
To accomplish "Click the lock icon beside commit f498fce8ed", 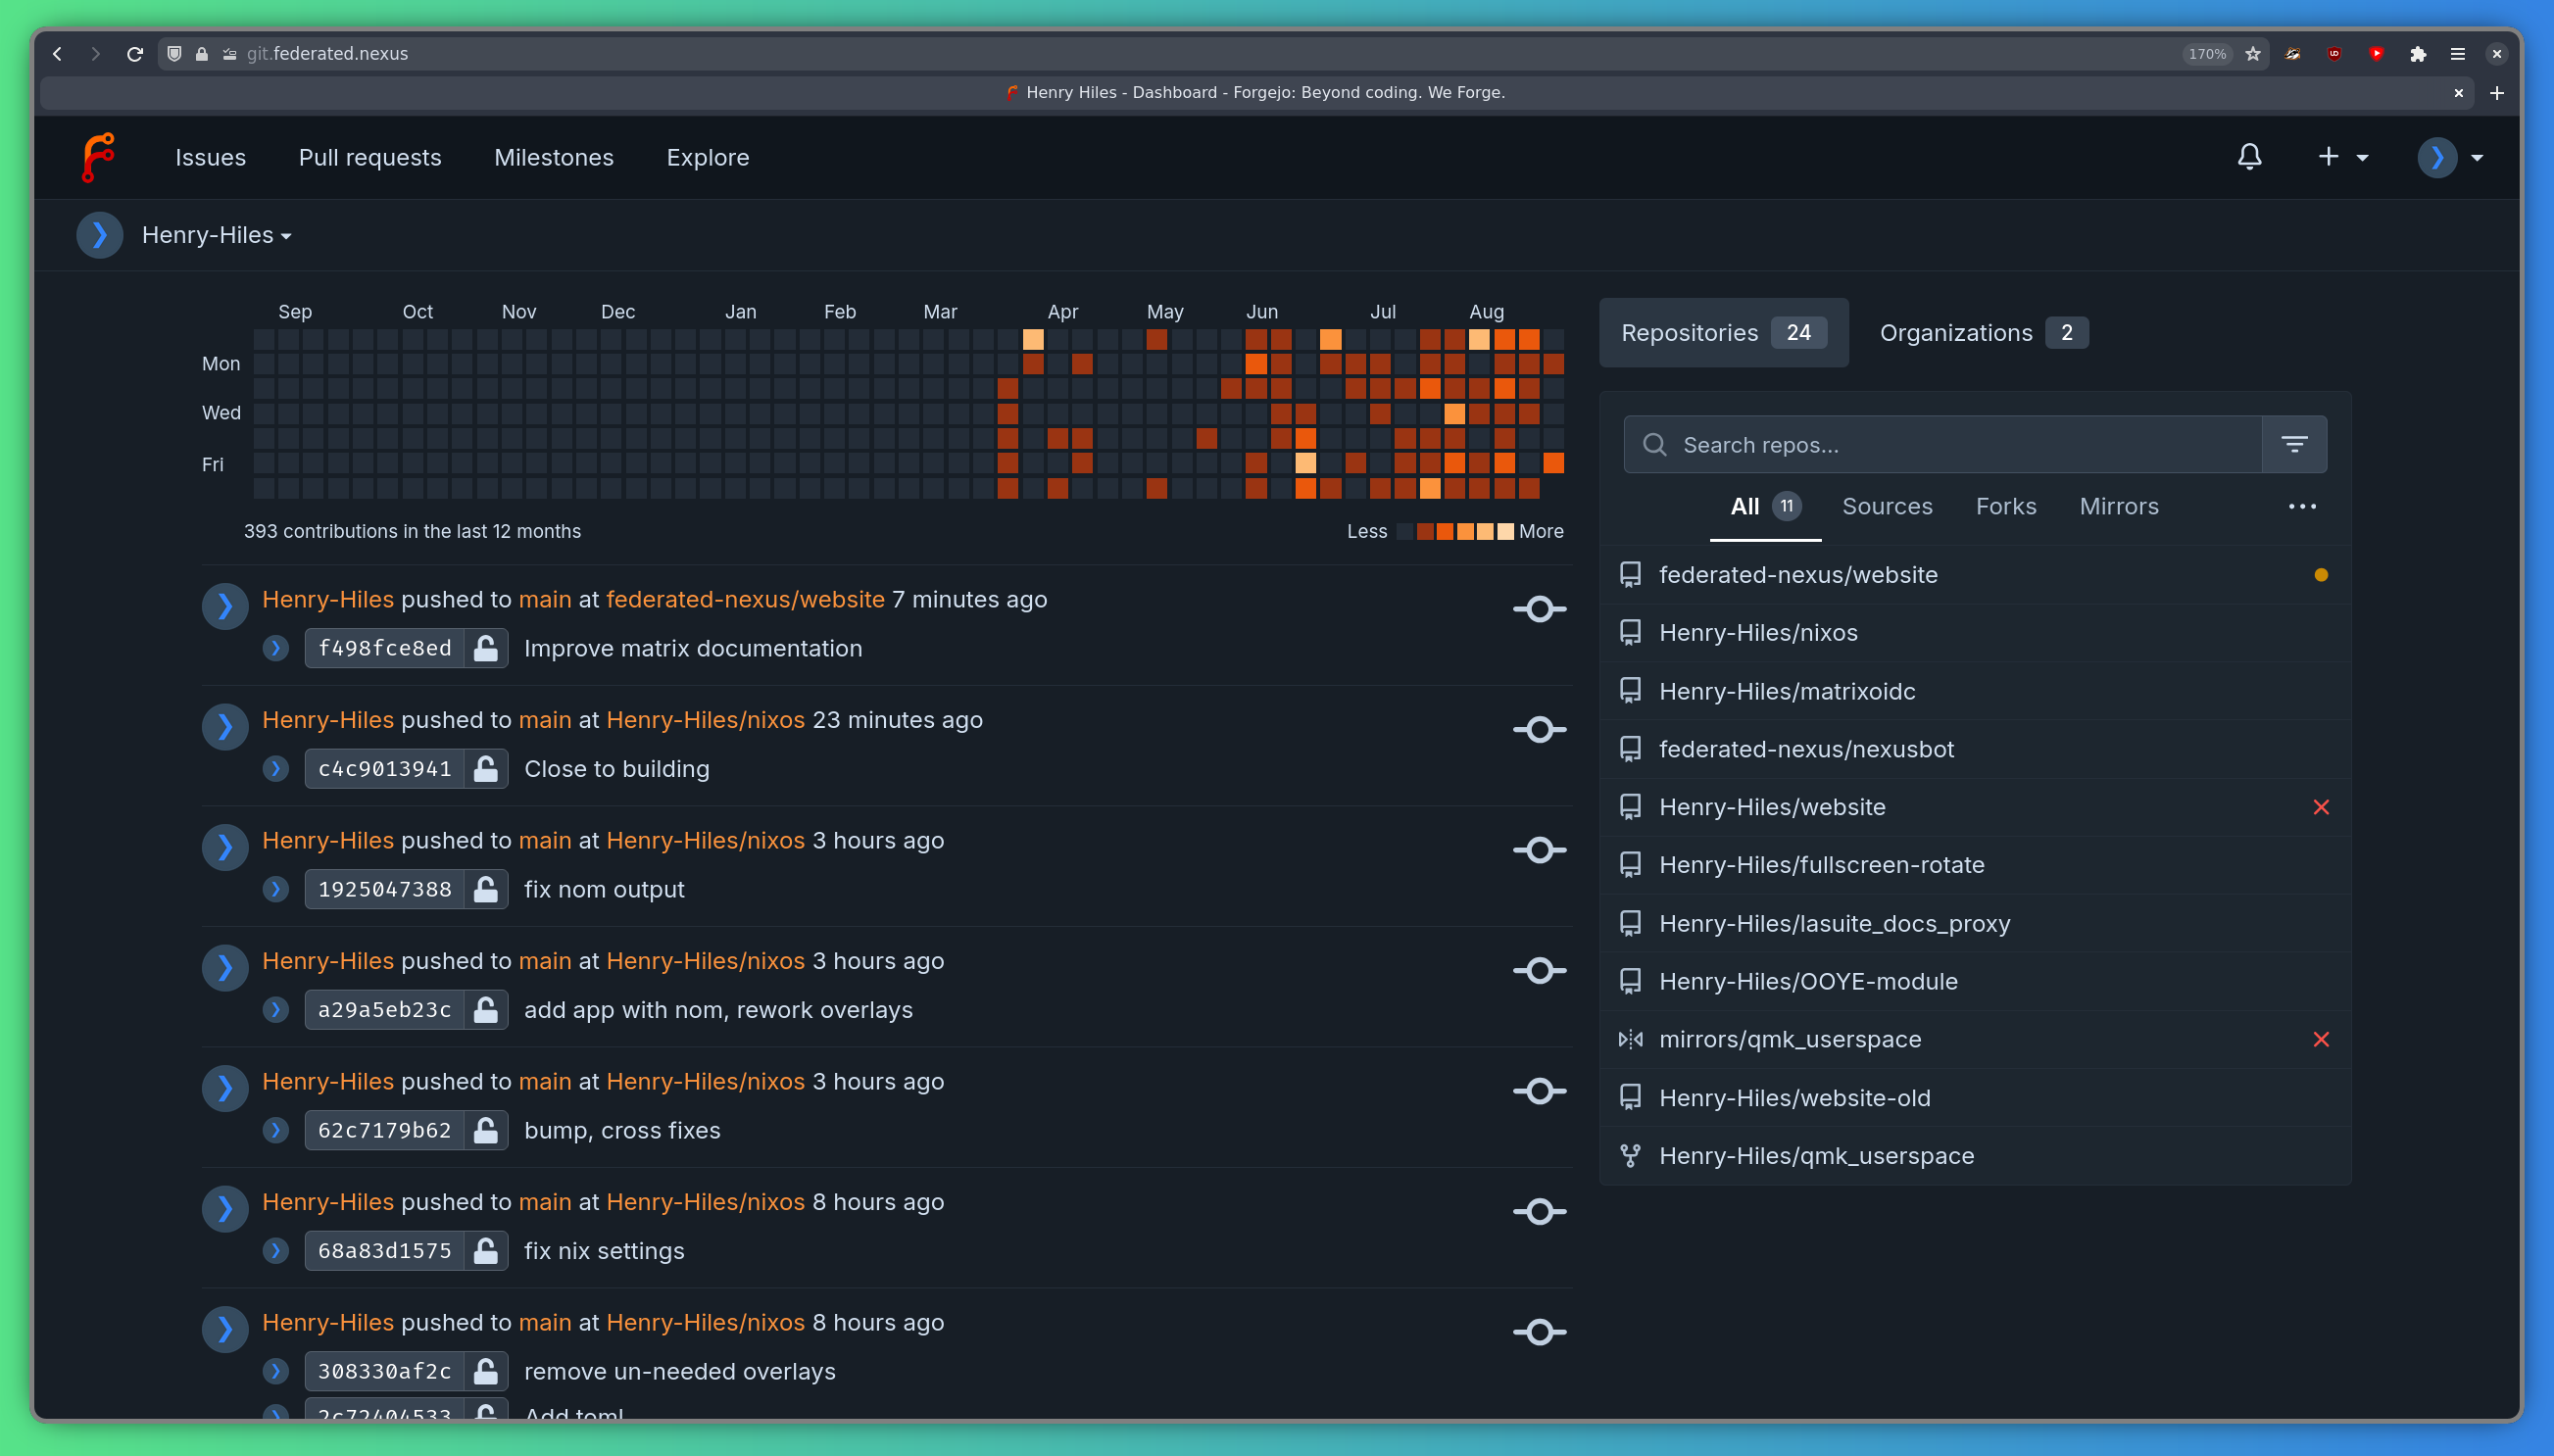I will [487, 648].
